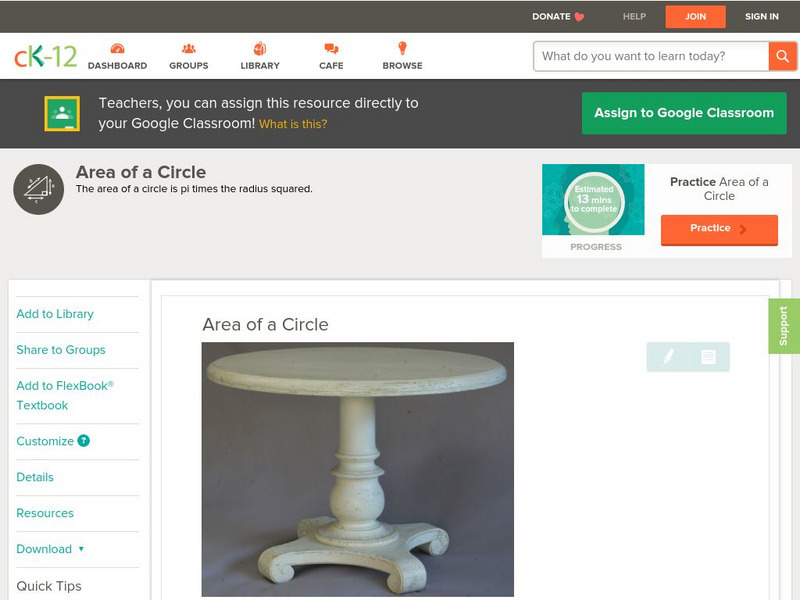Click the Customize help question mark
Viewport: 800px width, 600px height.
click(x=84, y=441)
